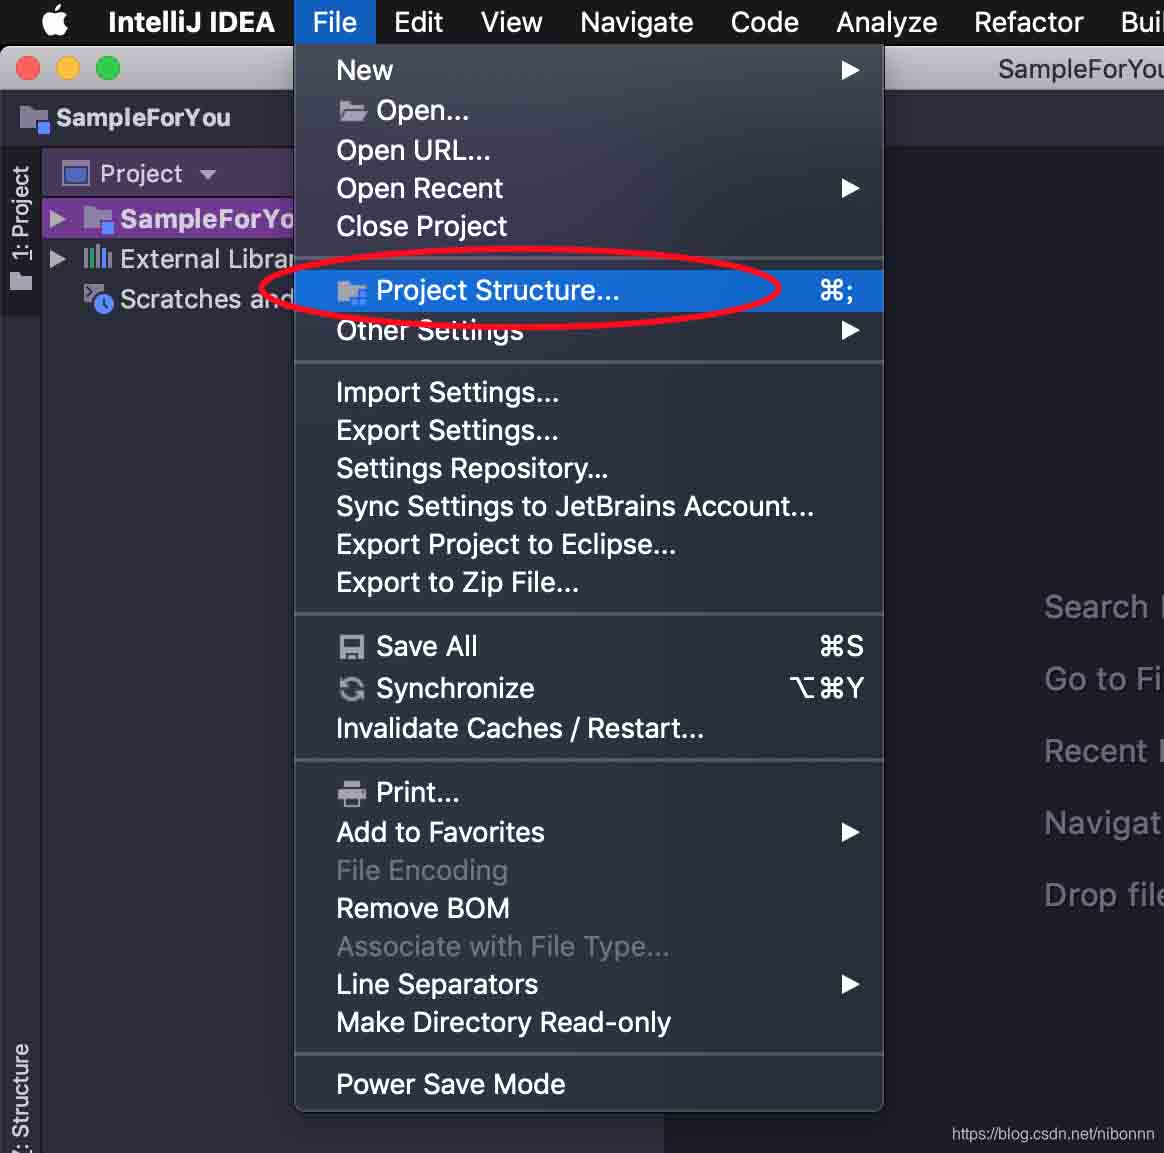This screenshot has width=1164, height=1153.
Task: Select the Scratches tree item icon
Action: coord(98,298)
